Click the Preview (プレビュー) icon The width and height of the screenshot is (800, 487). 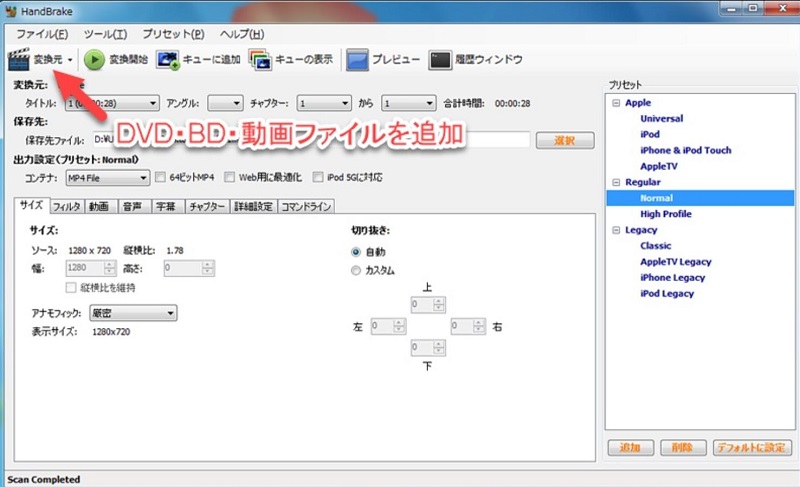point(357,60)
